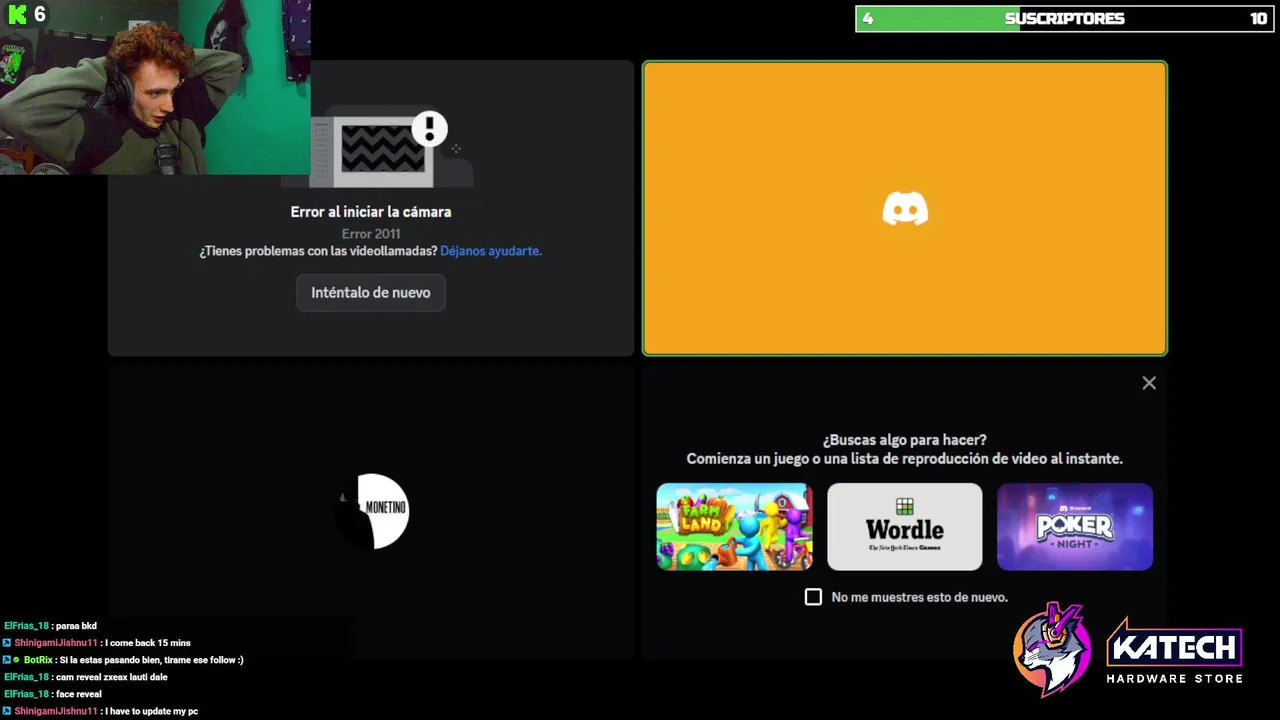
Task: Launch the Farm Land game
Action: pos(734,527)
